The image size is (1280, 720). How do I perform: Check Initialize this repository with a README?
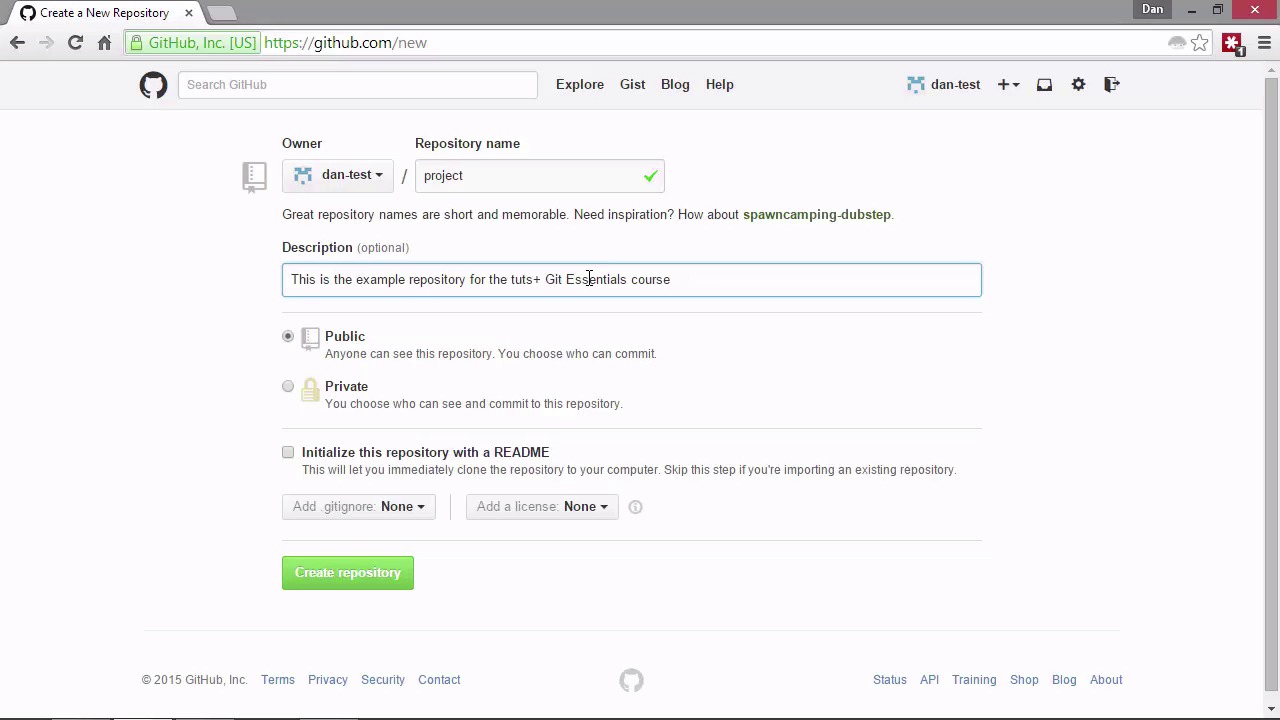tap(288, 452)
